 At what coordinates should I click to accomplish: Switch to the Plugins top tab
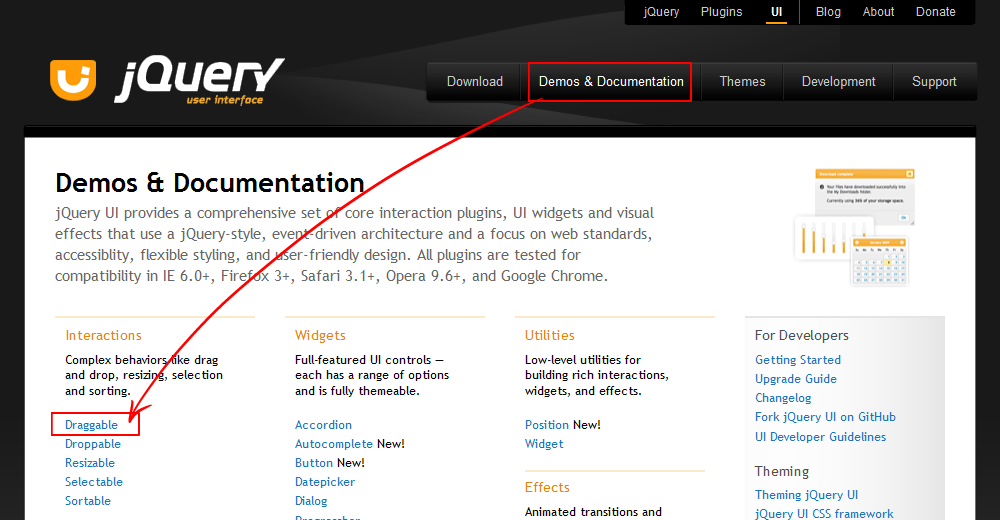pos(721,12)
